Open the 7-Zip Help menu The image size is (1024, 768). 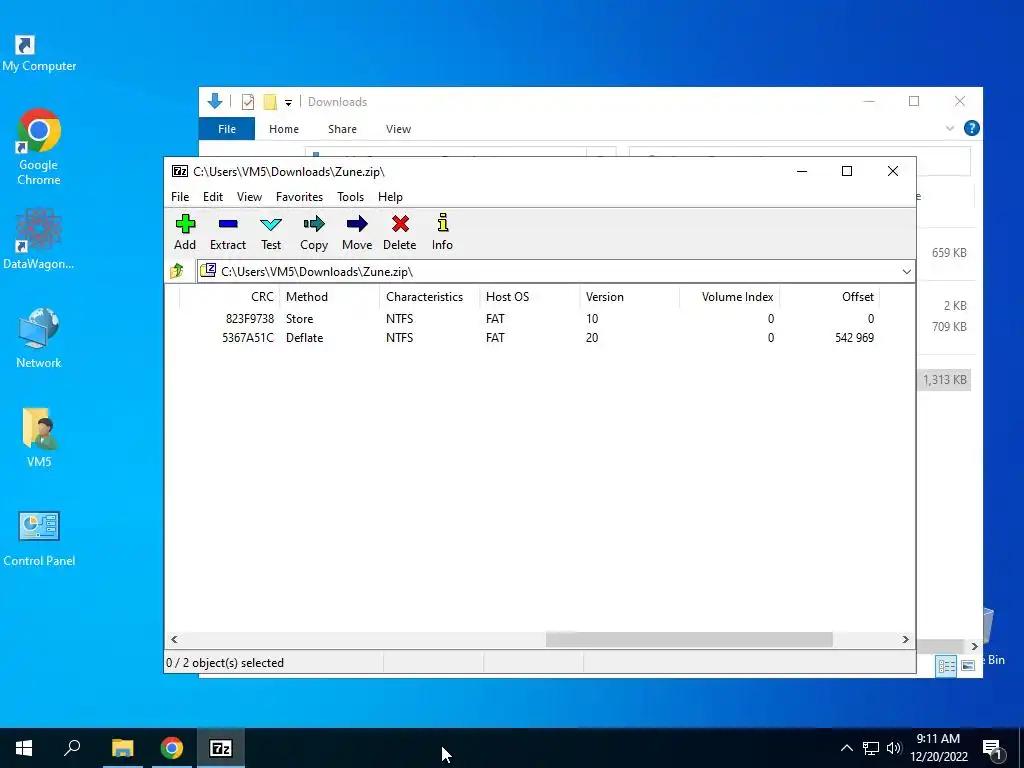pos(391,197)
